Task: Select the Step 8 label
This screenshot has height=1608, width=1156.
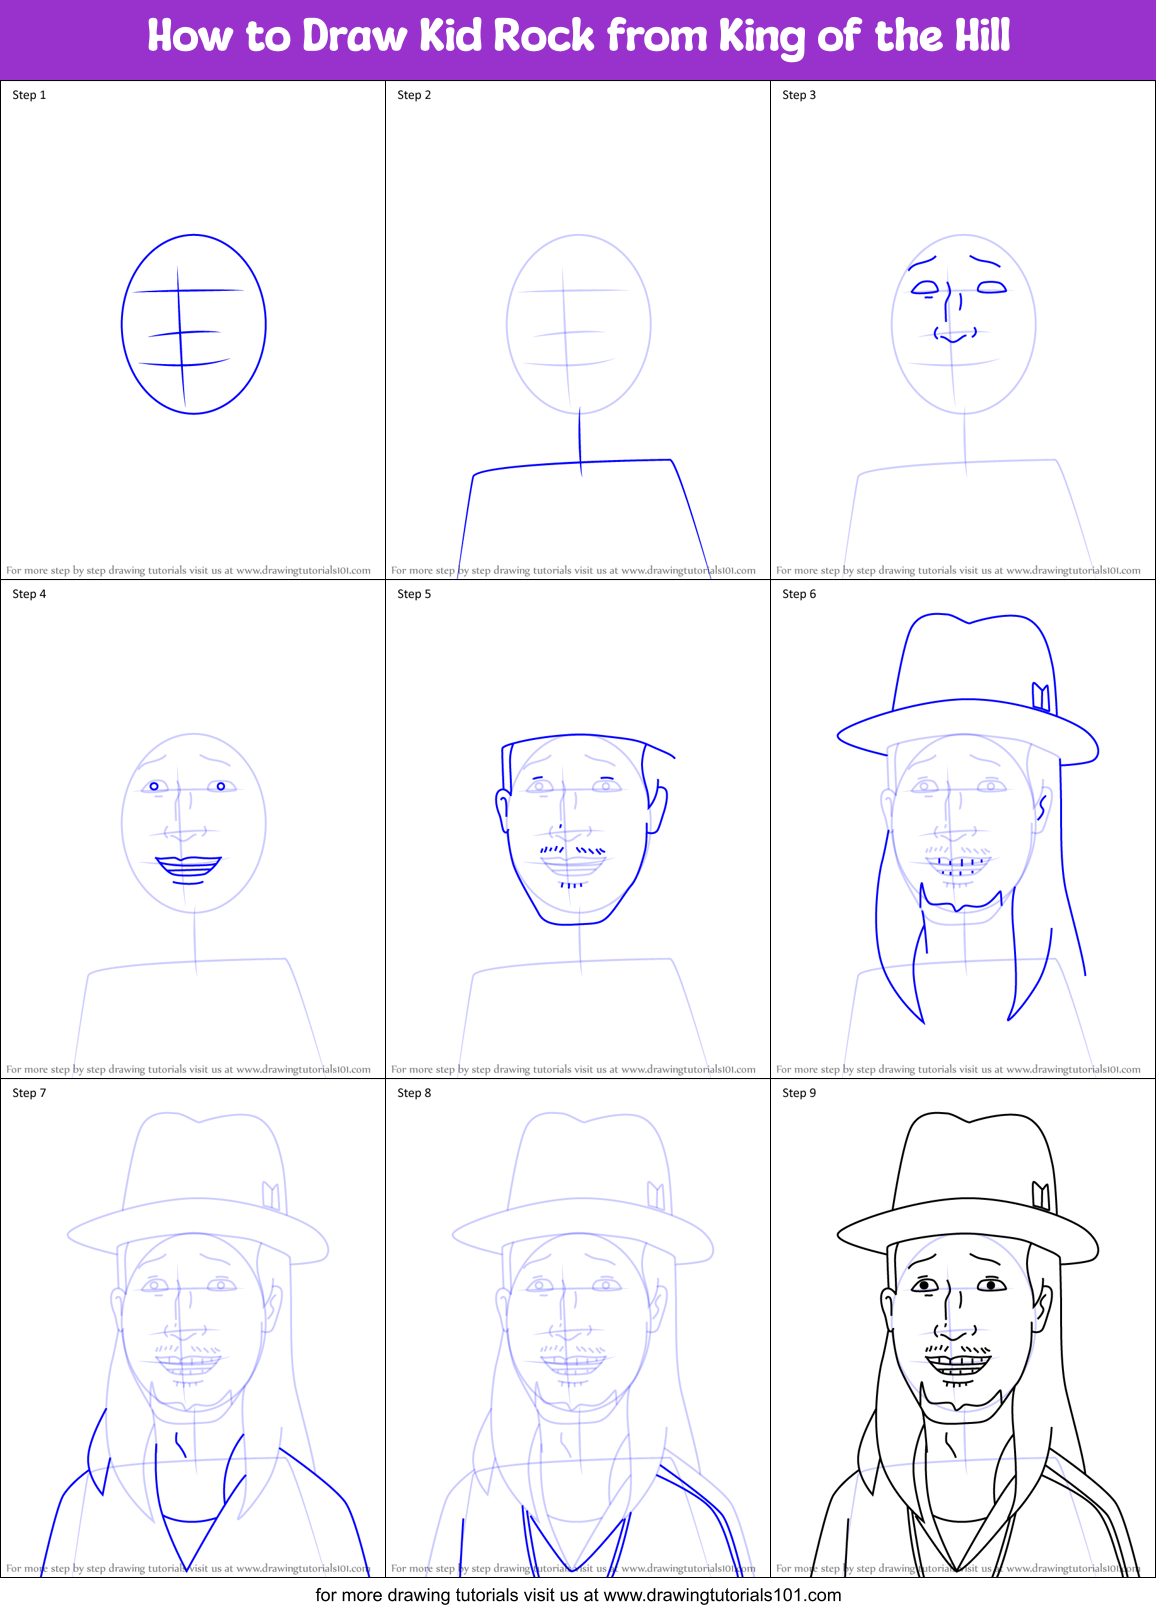Action: (414, 1093)
